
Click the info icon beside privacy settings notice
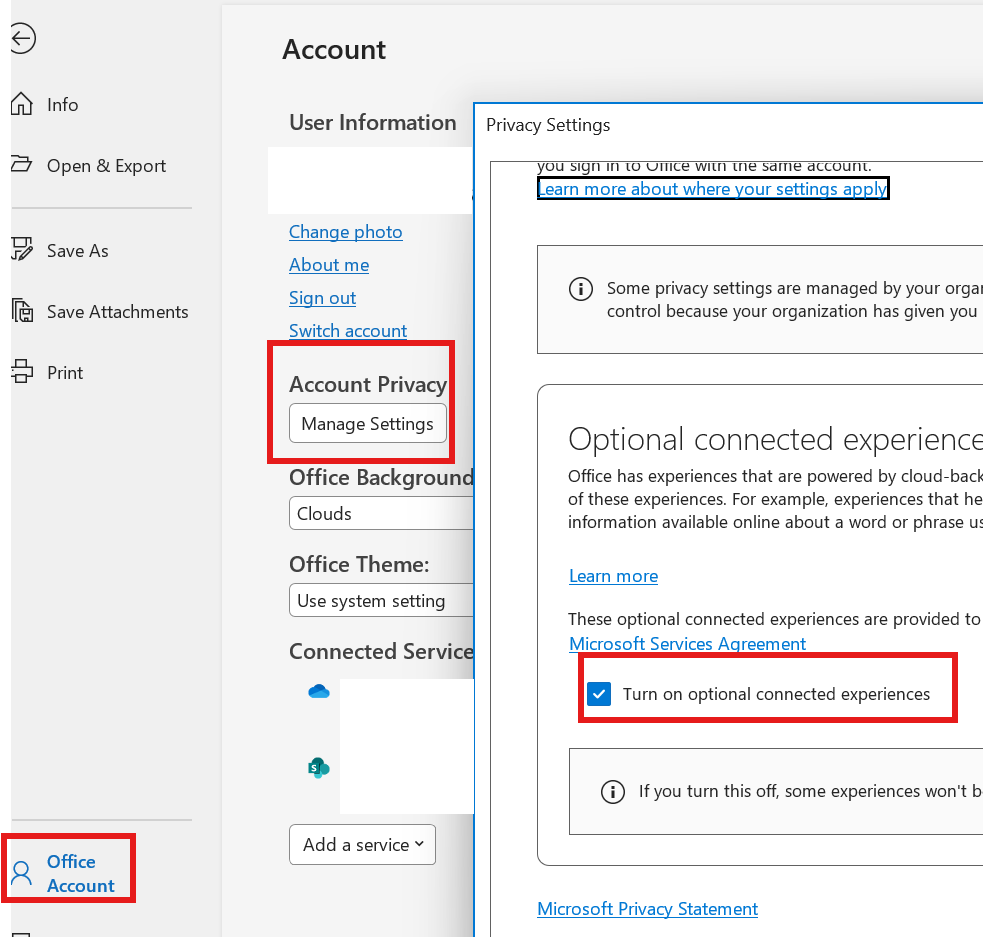coord(581,289)
